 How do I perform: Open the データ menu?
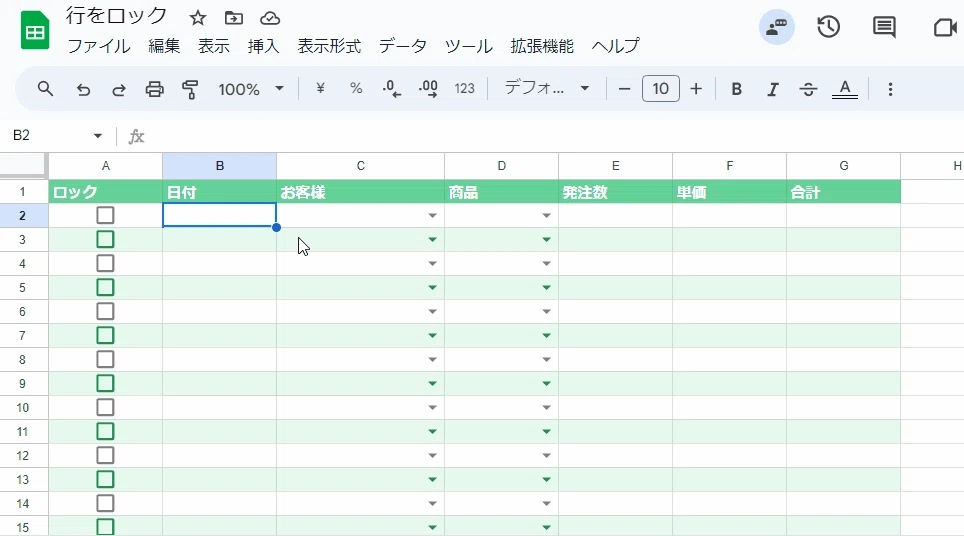pos(403,46)
